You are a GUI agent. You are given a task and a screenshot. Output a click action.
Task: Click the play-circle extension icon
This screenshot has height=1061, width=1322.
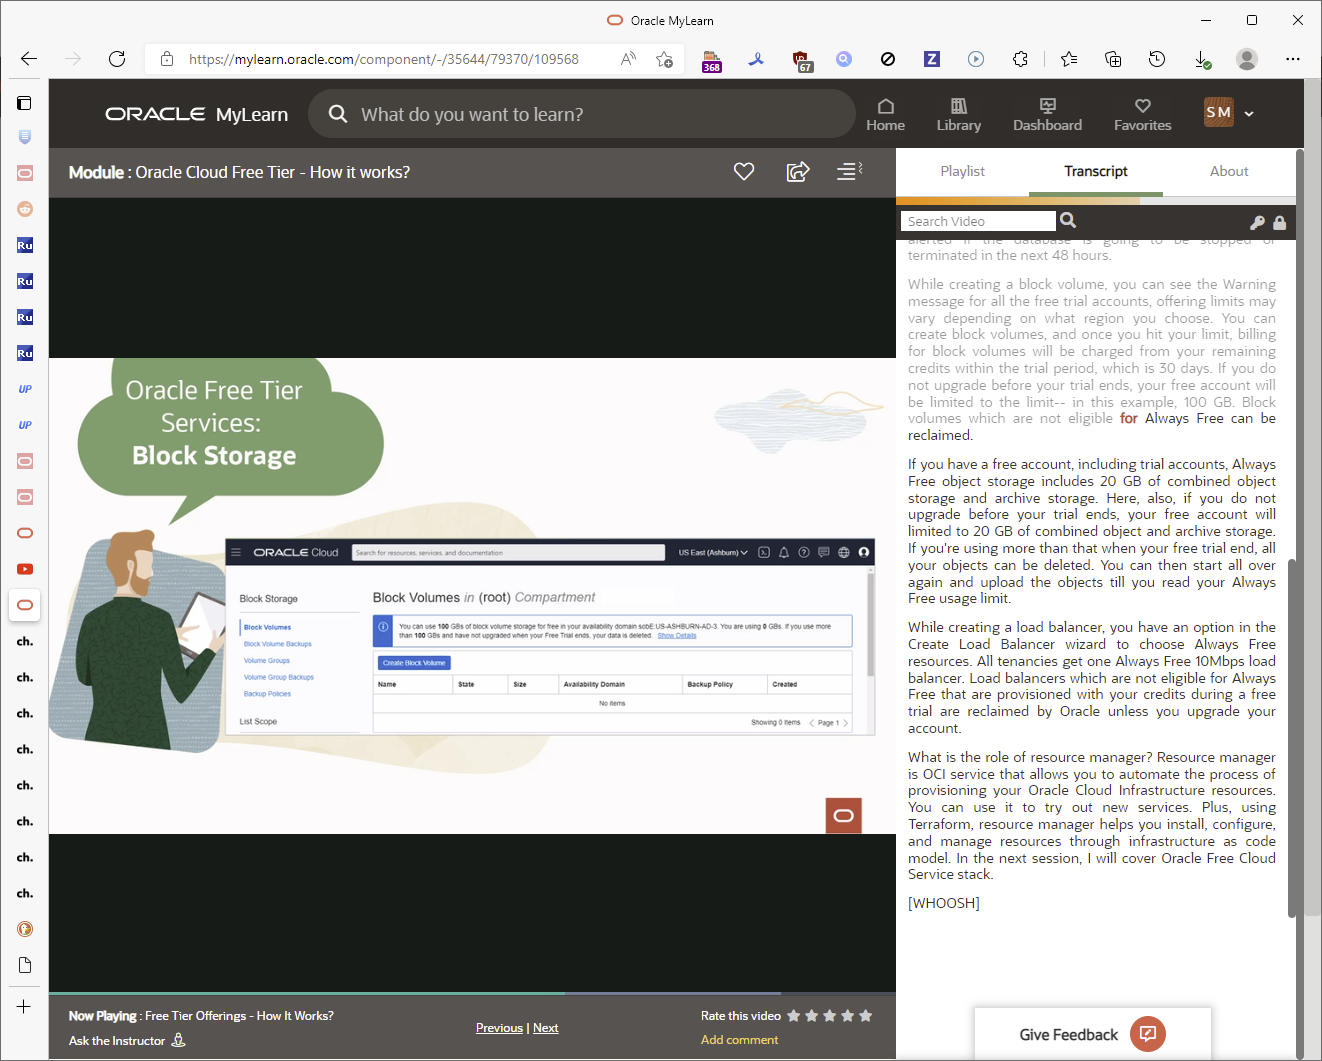tap(976, 59)
